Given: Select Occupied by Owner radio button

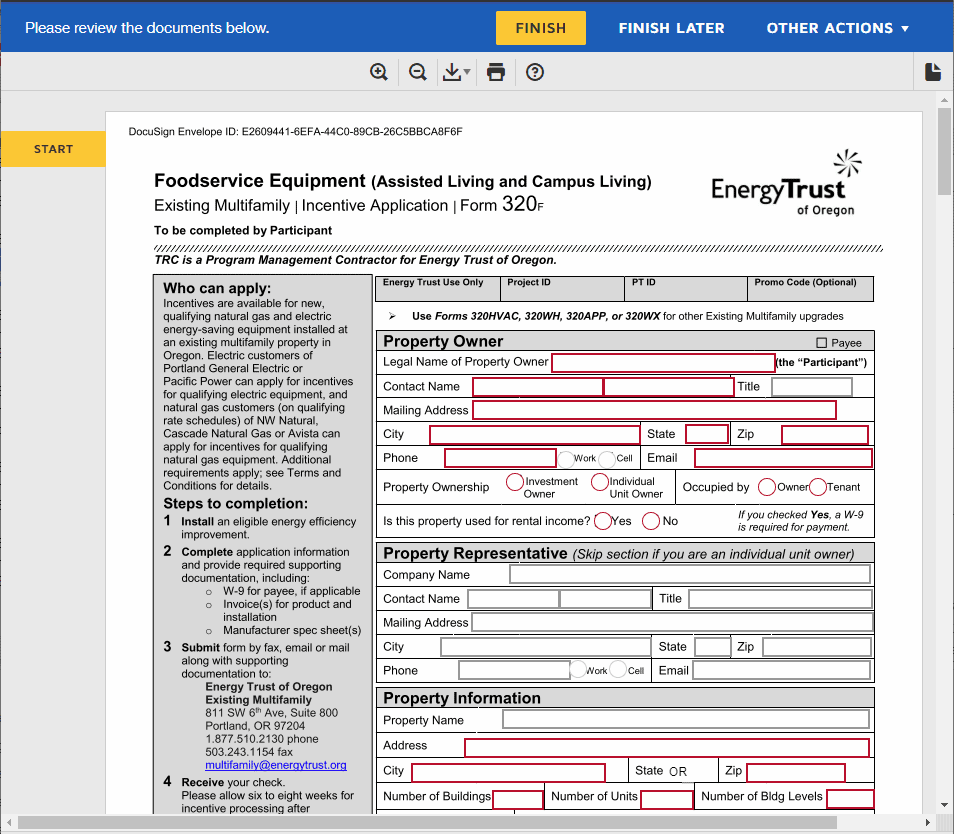Looking at the screenshot, I should (767, 487).
